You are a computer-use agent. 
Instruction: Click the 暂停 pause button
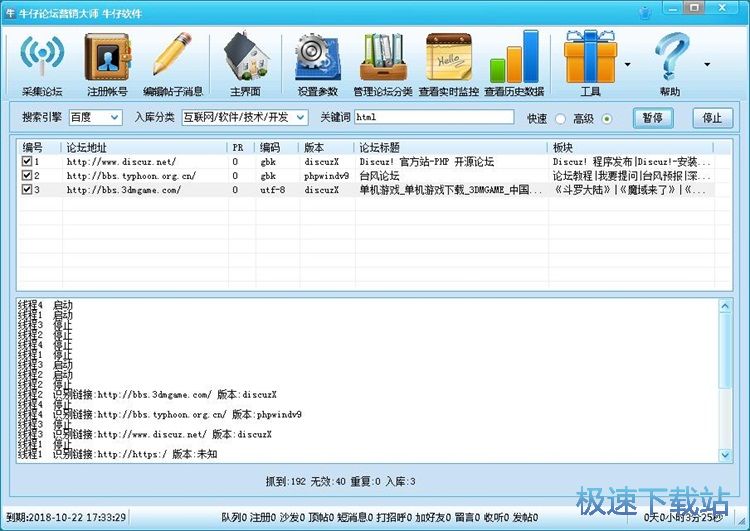653,118
